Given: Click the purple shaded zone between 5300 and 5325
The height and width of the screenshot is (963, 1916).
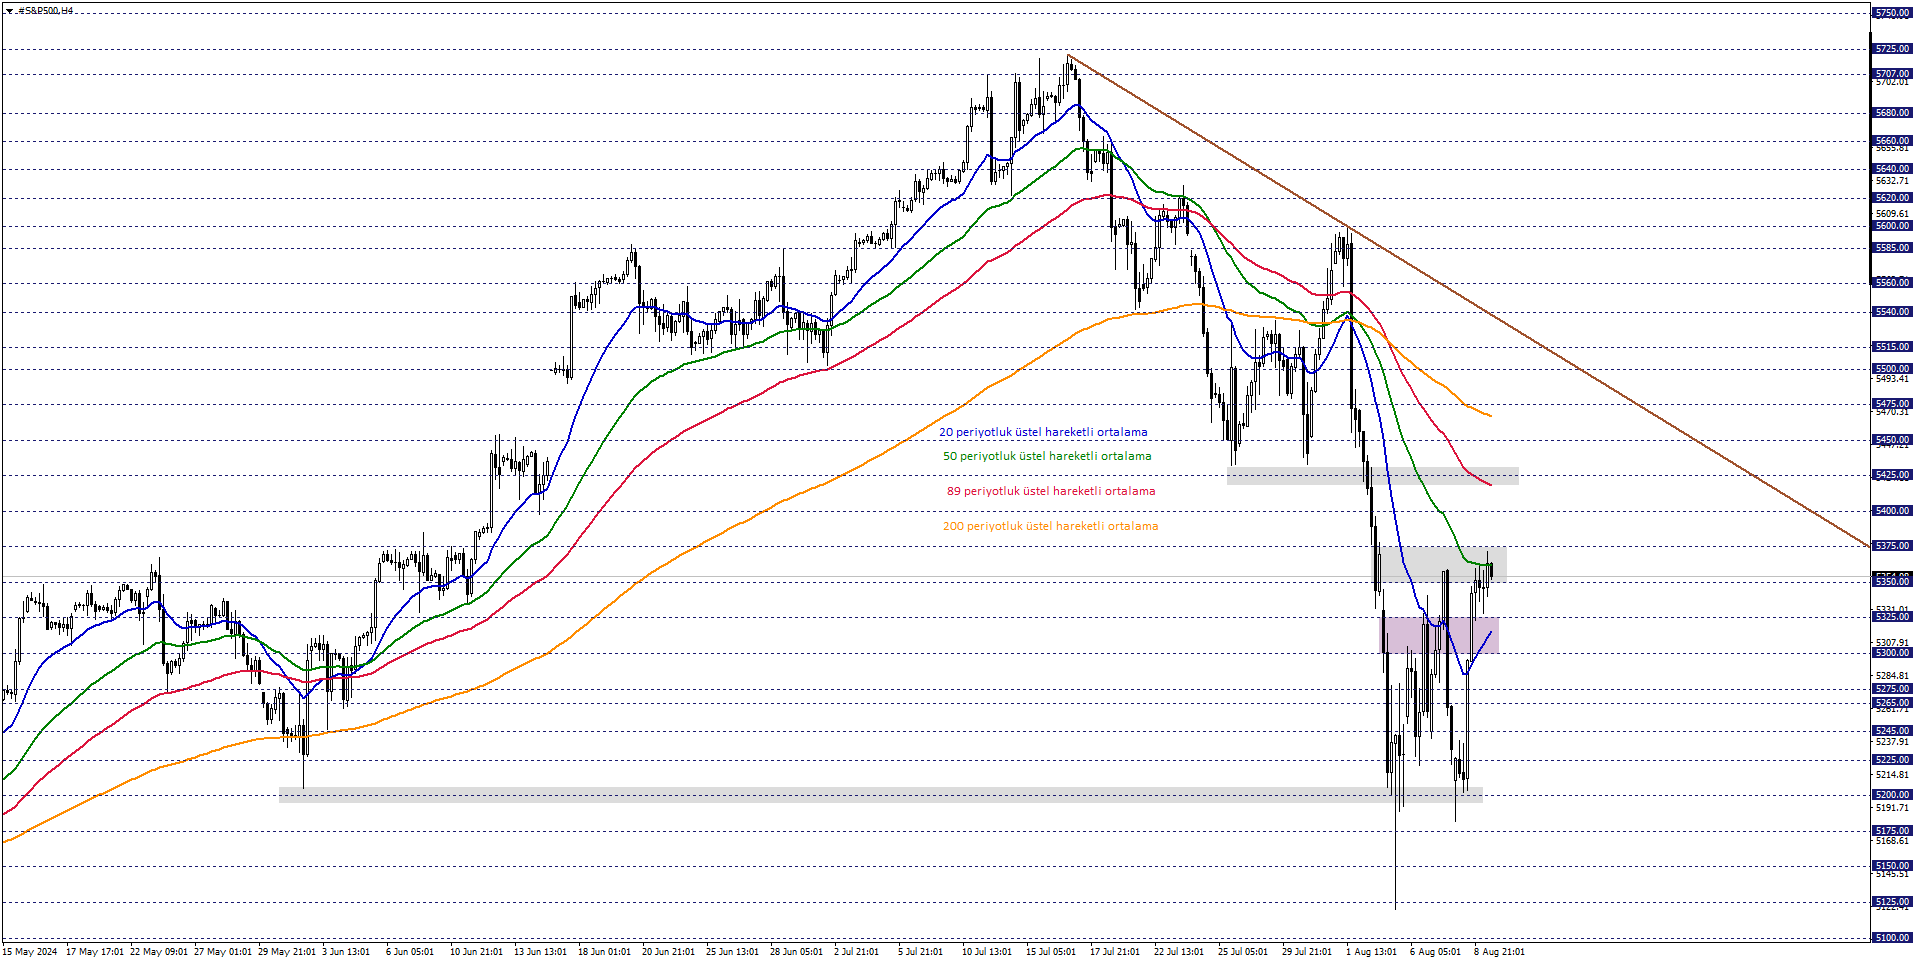Looking at the screenshot, I should [x=1441, y=635].
